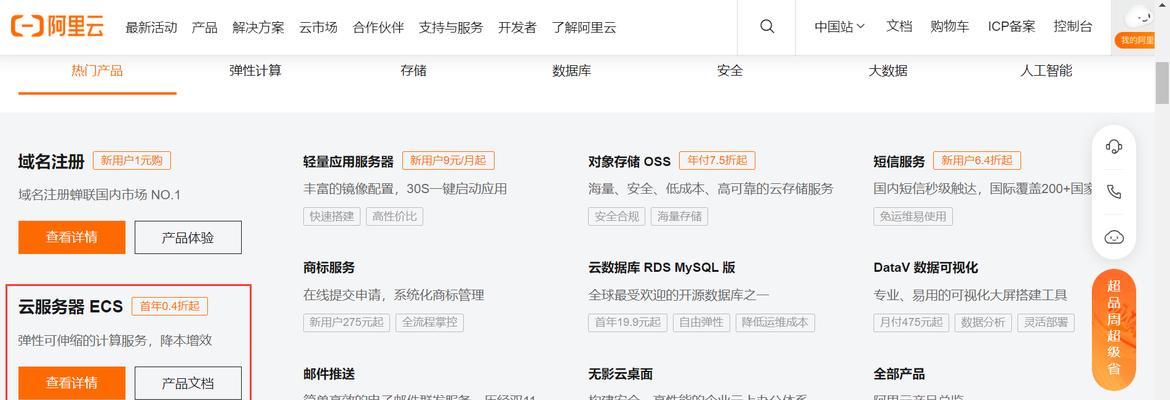Screen dimensions: 1170x400
Task: Click the 月付475元起 tag
Action: tap(910, 322)
